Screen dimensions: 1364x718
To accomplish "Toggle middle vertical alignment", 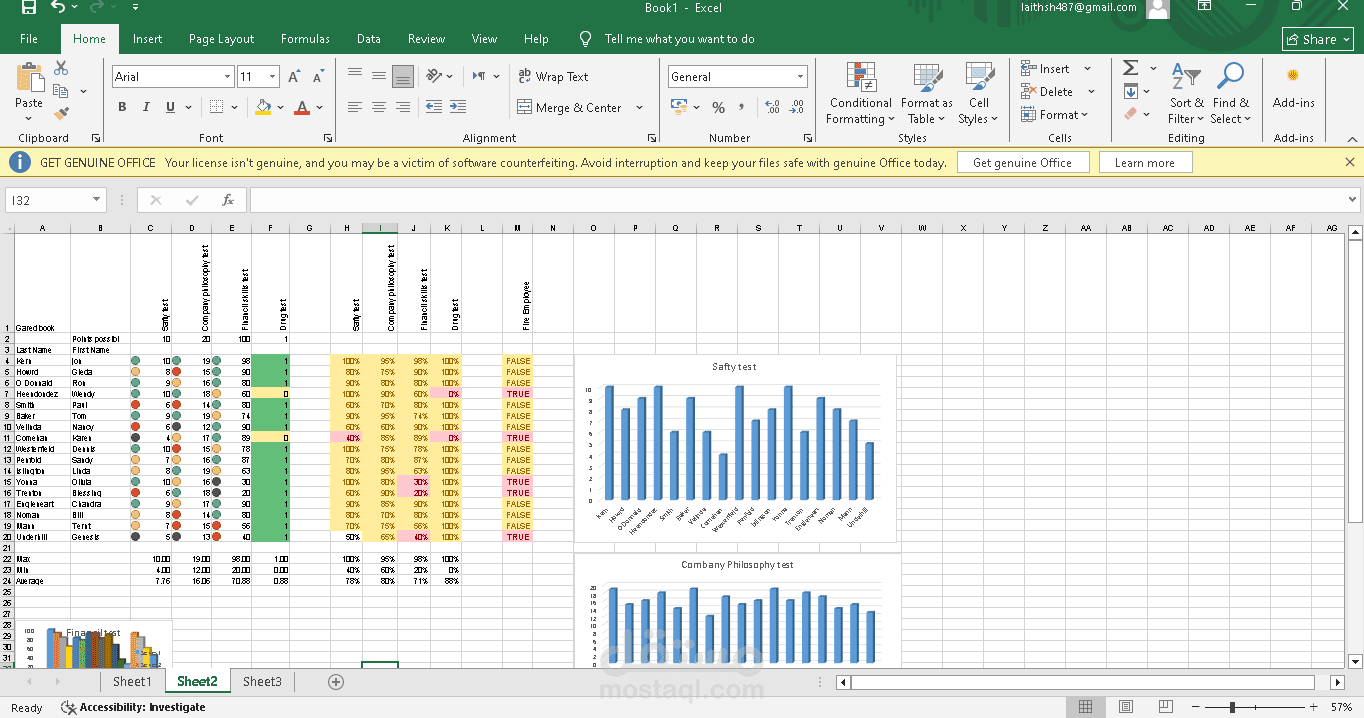I will coord(379,76).
